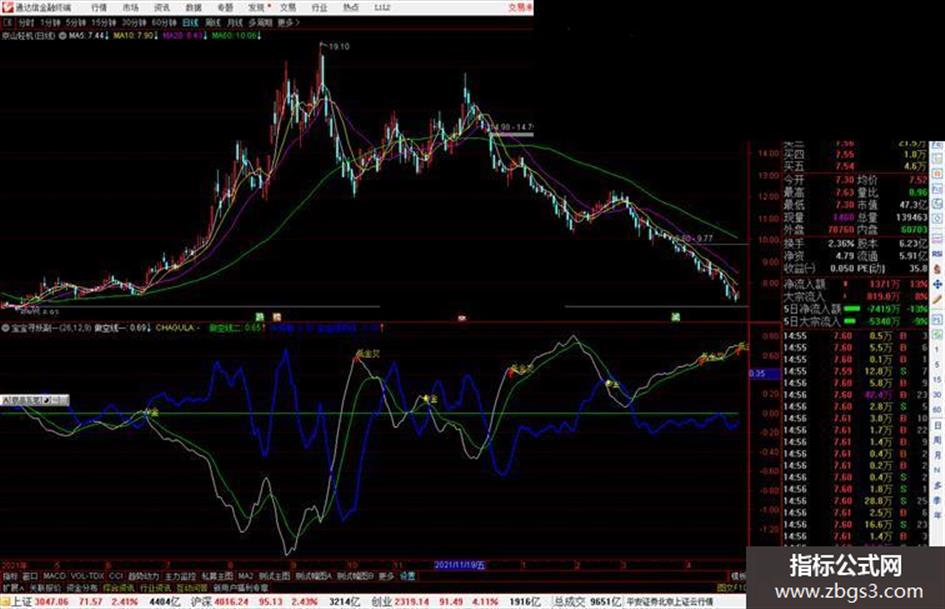Click the red figure icon below RSI
Screen dimensions: 945x609
[x=938, y=267]
